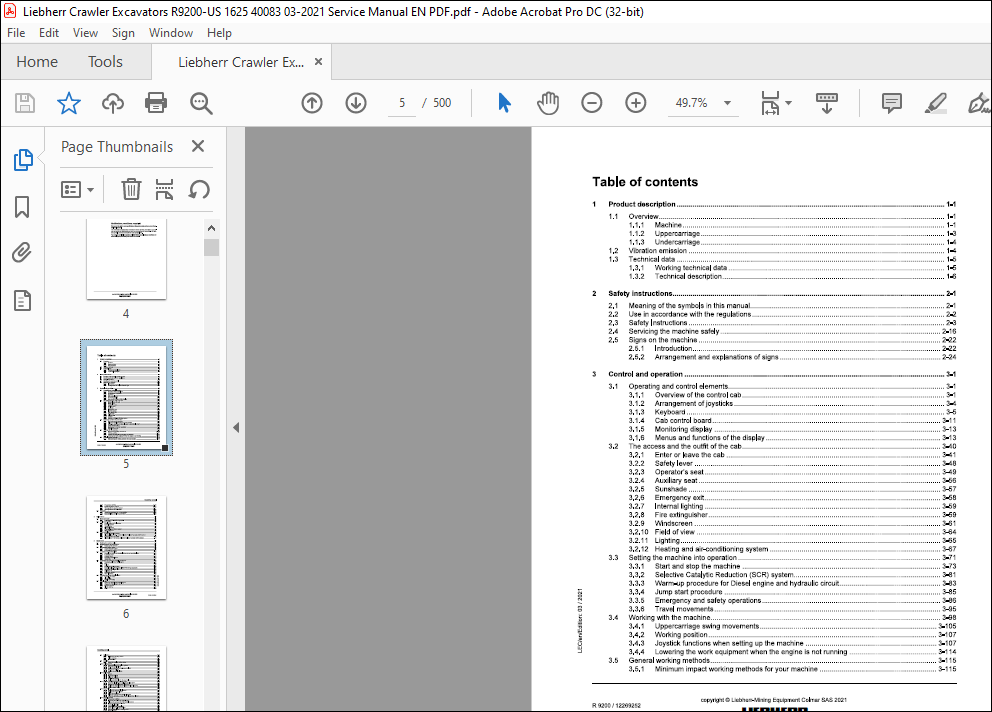Viewport: 992px width, 712px height.
Task: Go to previous page arrow
Action: point(312,103)
